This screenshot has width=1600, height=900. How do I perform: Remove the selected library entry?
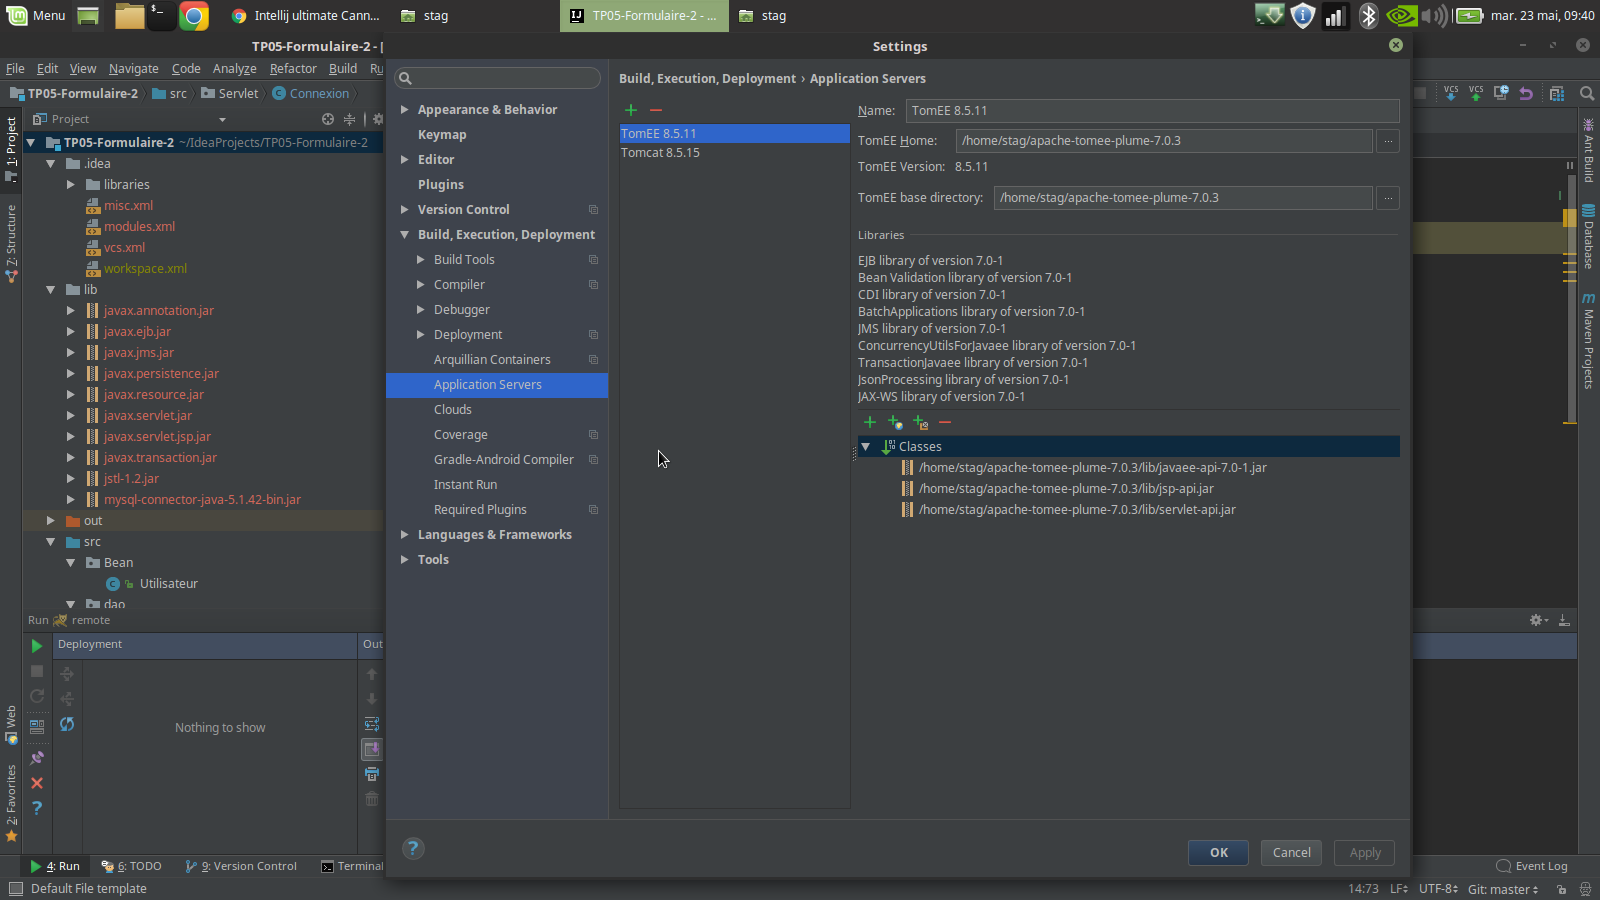pos(945,422)
